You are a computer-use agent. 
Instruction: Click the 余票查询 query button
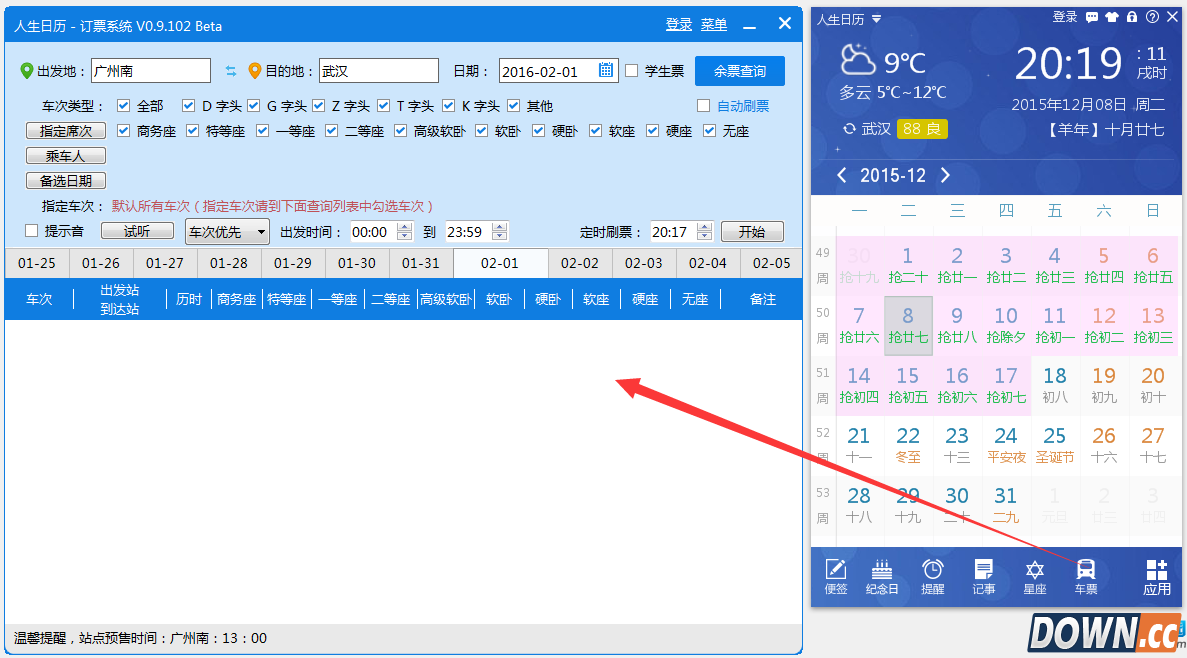coord(740,70)
